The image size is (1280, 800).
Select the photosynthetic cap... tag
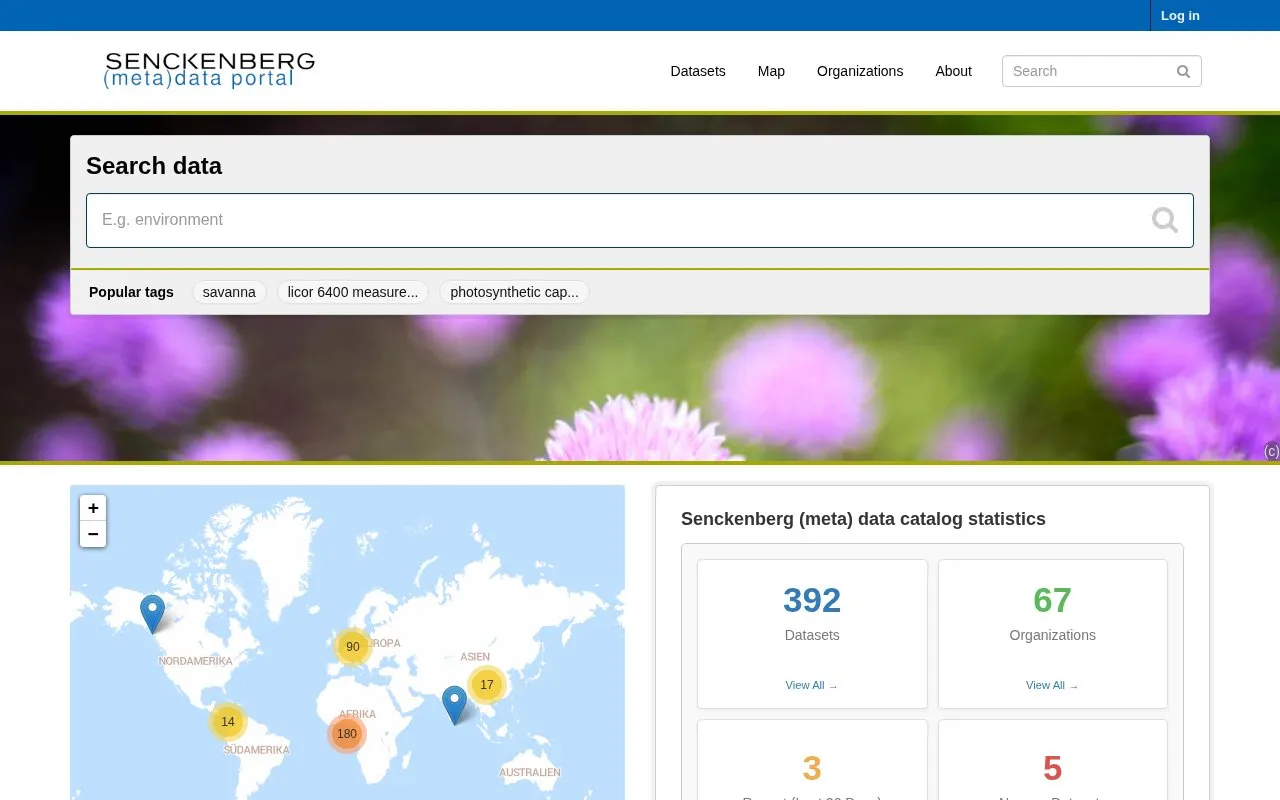point(514,292)
